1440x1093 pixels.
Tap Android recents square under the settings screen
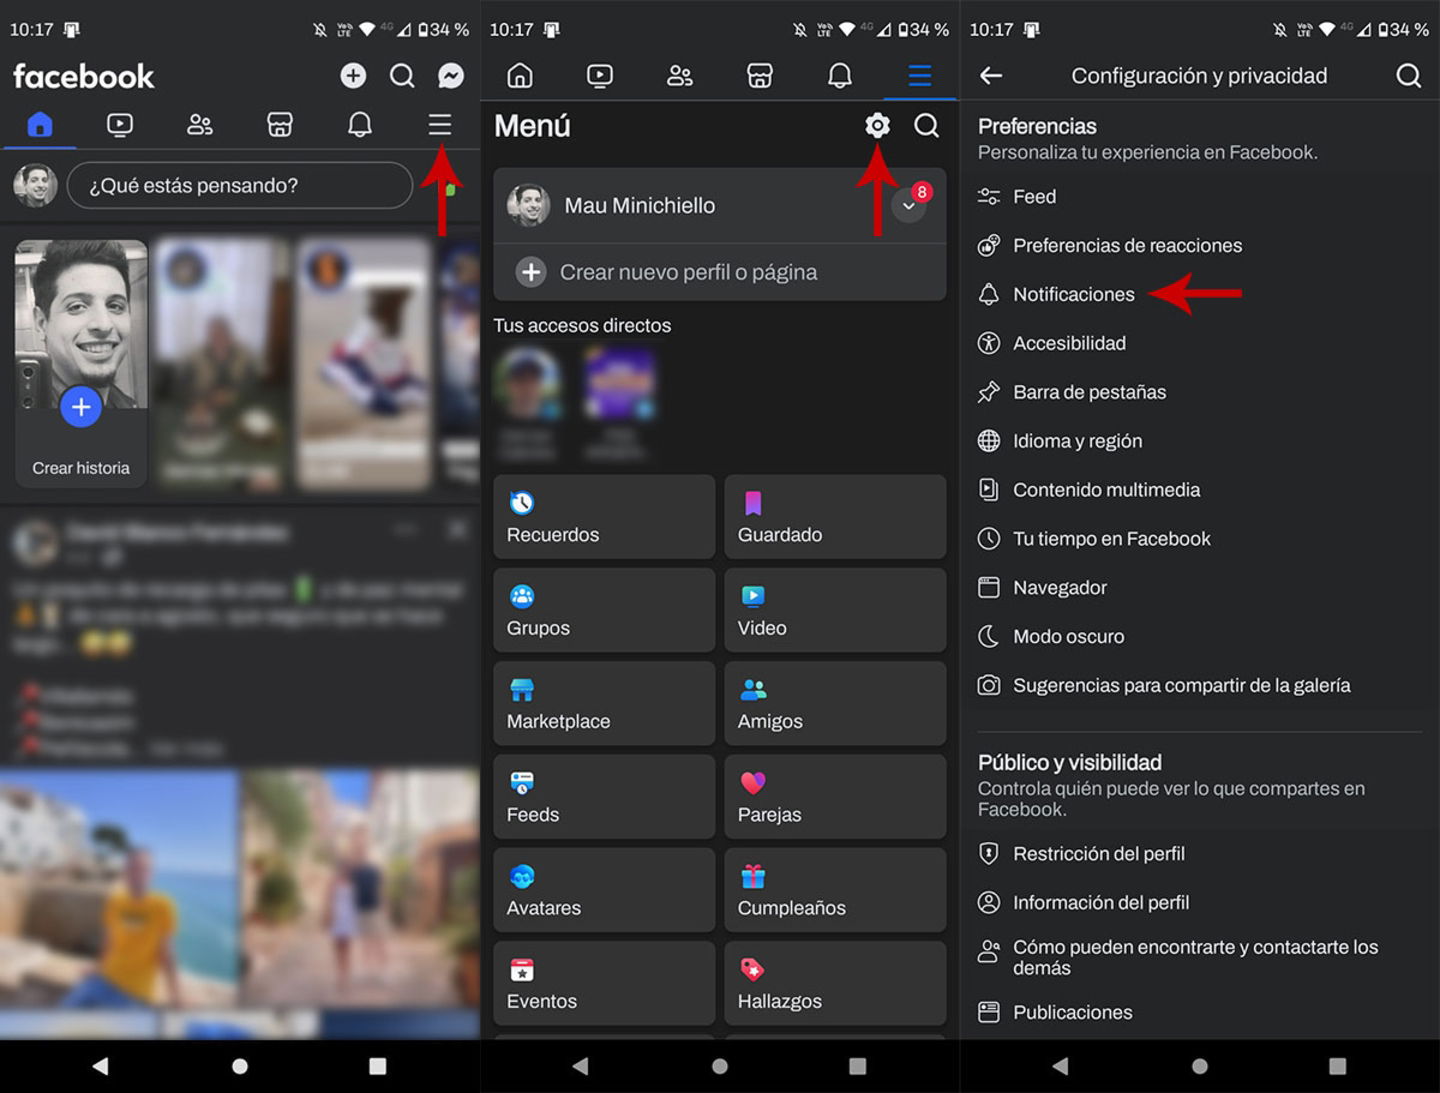1338,1067
